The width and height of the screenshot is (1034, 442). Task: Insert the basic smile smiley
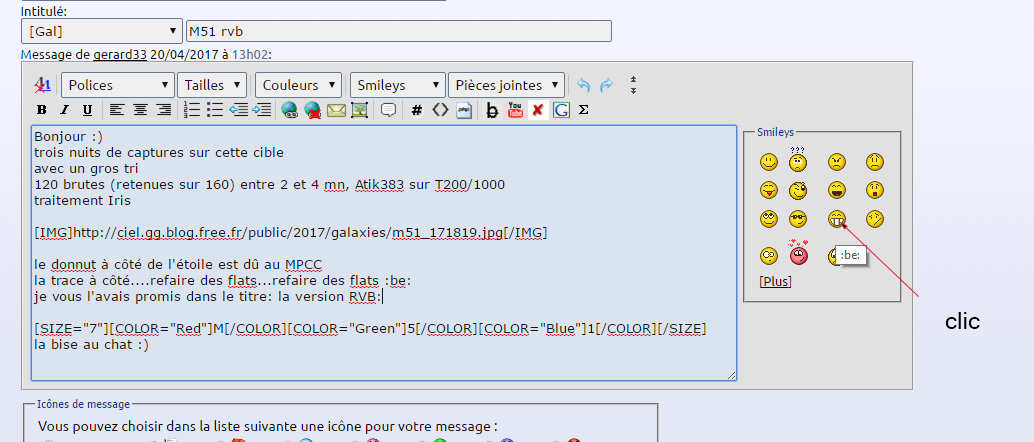[x=768, y=162]
